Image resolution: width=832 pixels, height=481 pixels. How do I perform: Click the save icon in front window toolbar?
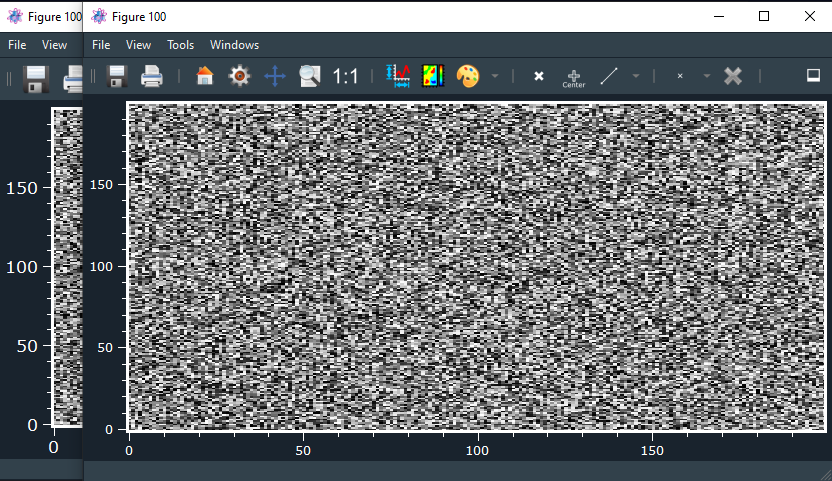point(117,76)
